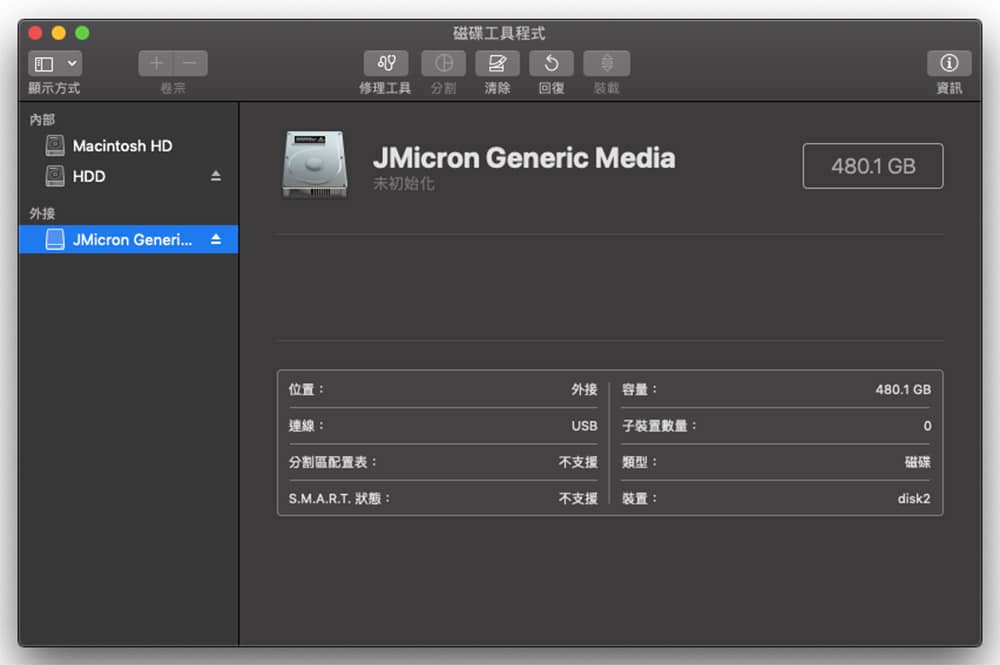
Task: Maximize window with the green button
Action: (82, 33)
